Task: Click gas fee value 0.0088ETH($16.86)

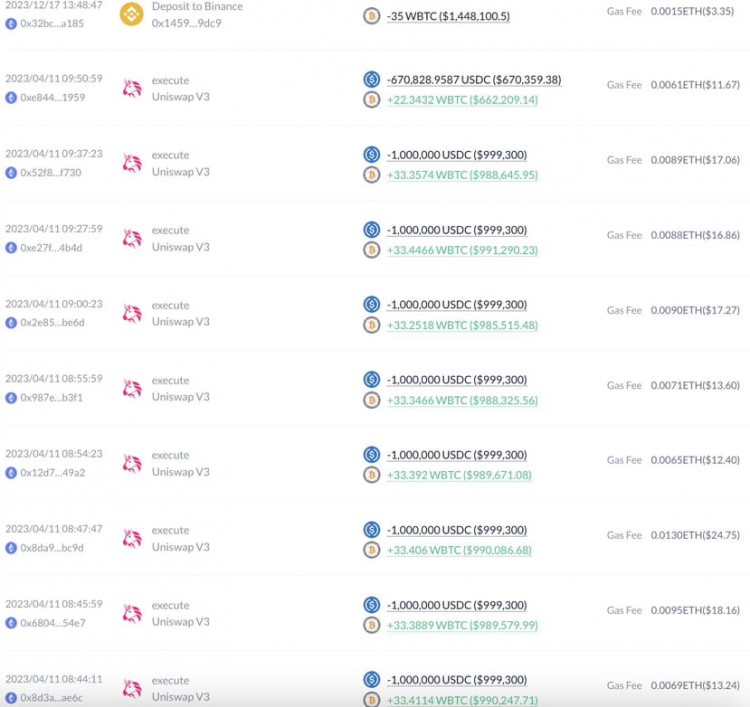Action: [x=695, y=235]
